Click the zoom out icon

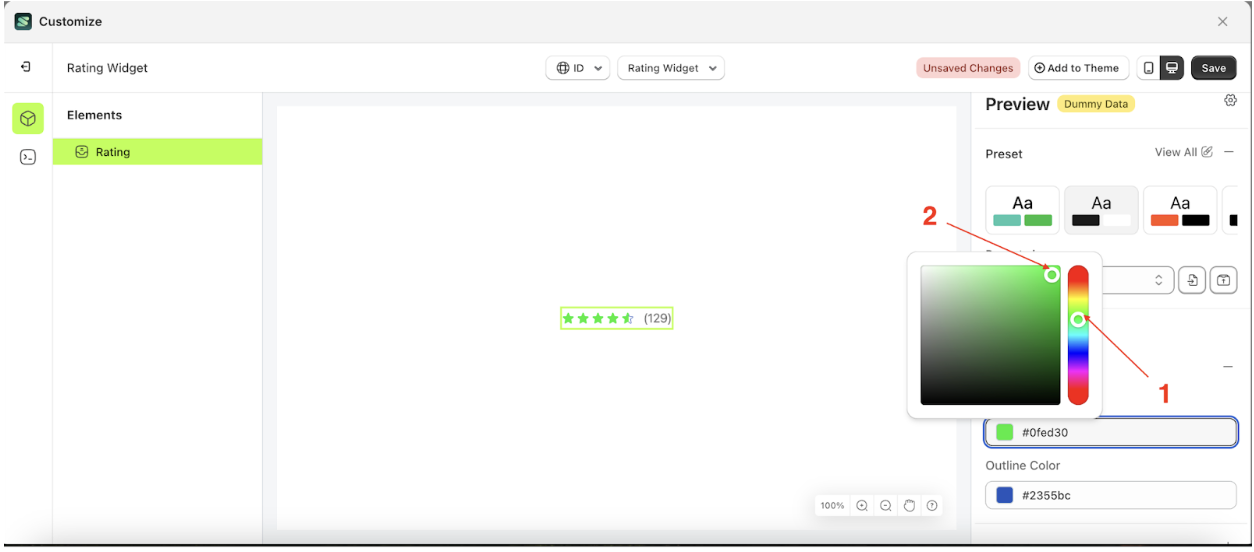click(886, 506)
